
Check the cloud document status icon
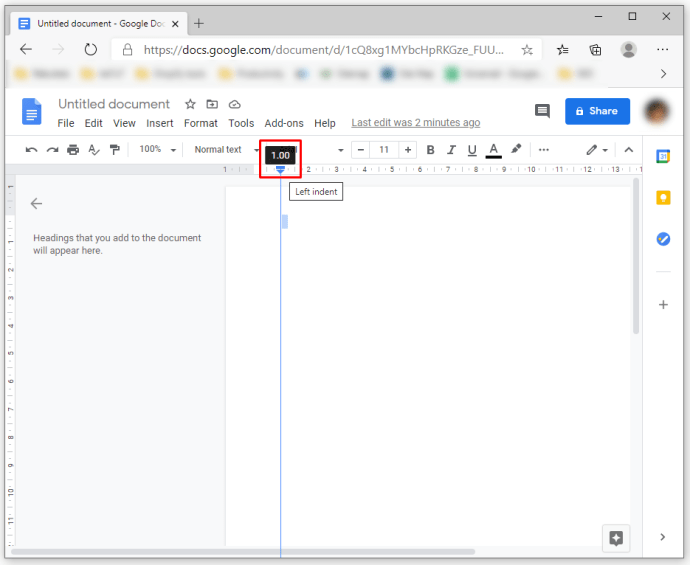(x=235, y=104)
